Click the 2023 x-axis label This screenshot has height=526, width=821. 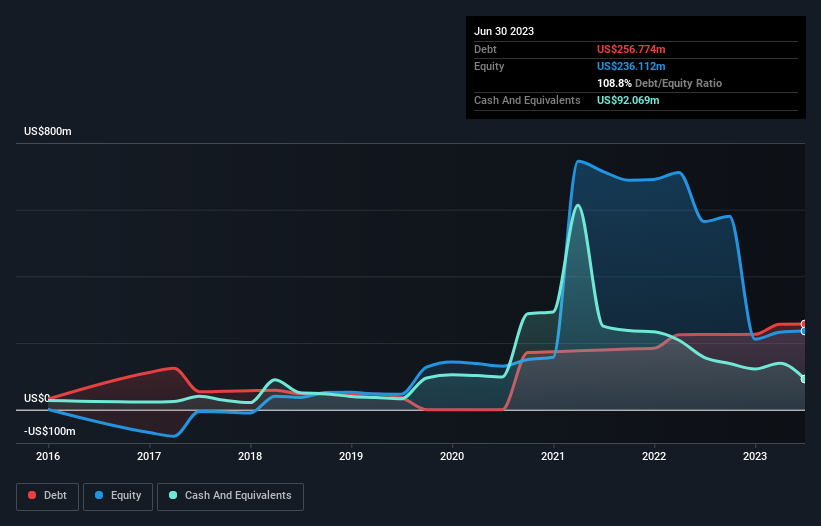(x=755, y=456)
